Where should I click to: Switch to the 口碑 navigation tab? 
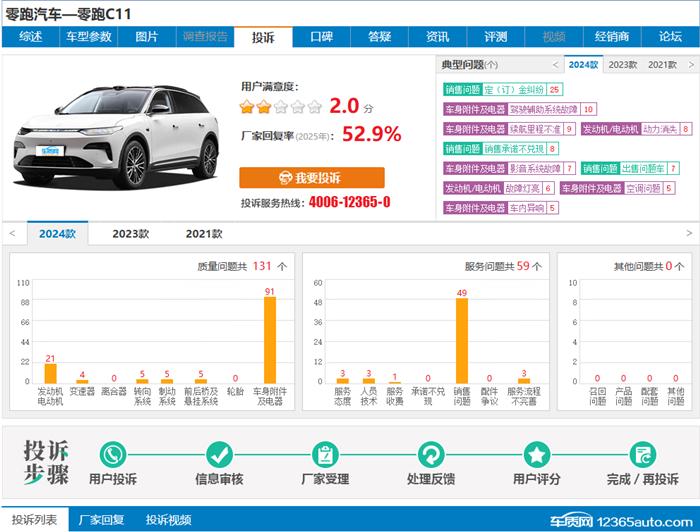pos(321,37)
